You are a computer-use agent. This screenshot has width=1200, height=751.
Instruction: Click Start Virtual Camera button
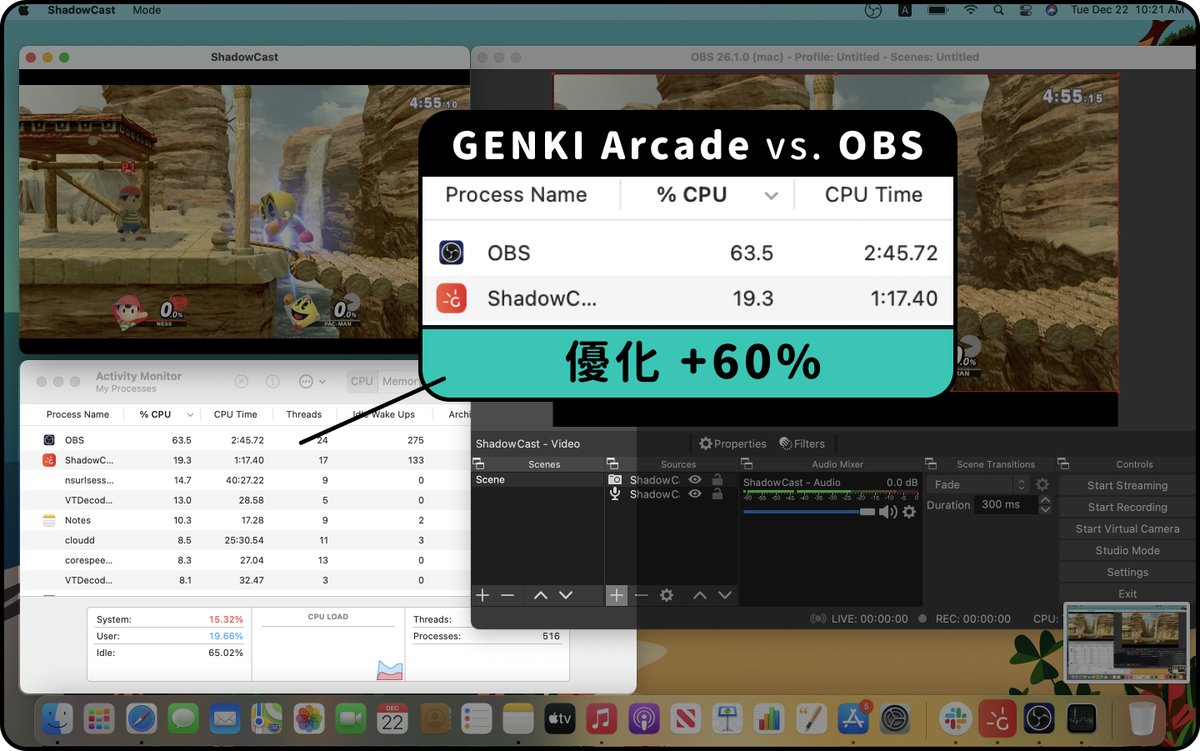point(1127,529)
